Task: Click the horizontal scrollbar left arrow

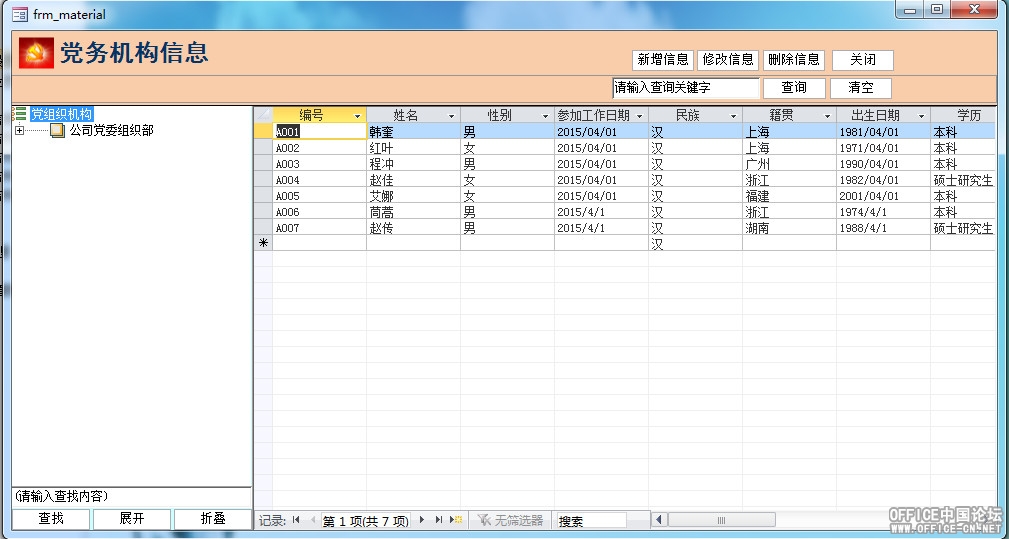Action: point(659,520)
